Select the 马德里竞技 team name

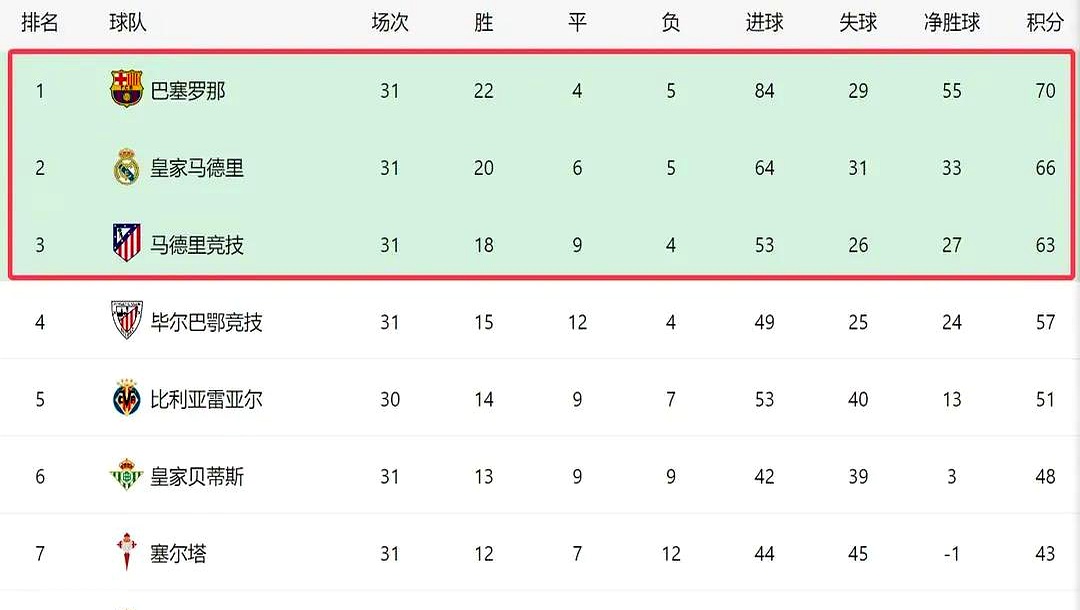[x=197, y=245]
